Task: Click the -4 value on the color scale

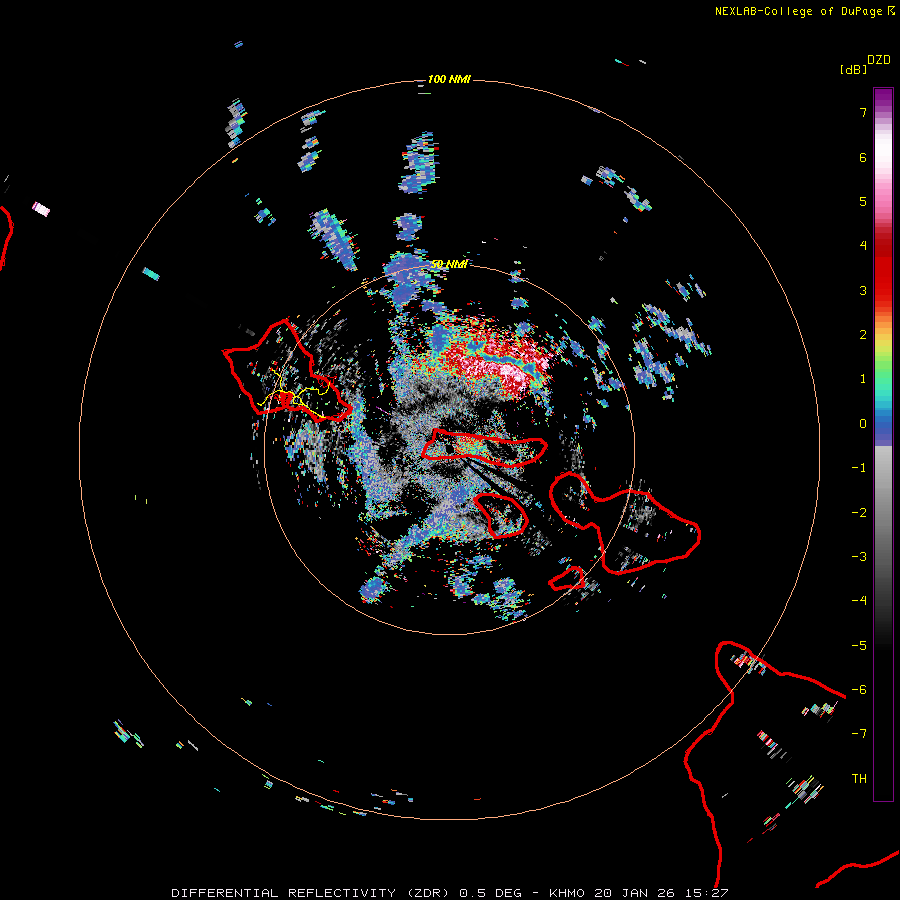Action: (x=859, y=601)
